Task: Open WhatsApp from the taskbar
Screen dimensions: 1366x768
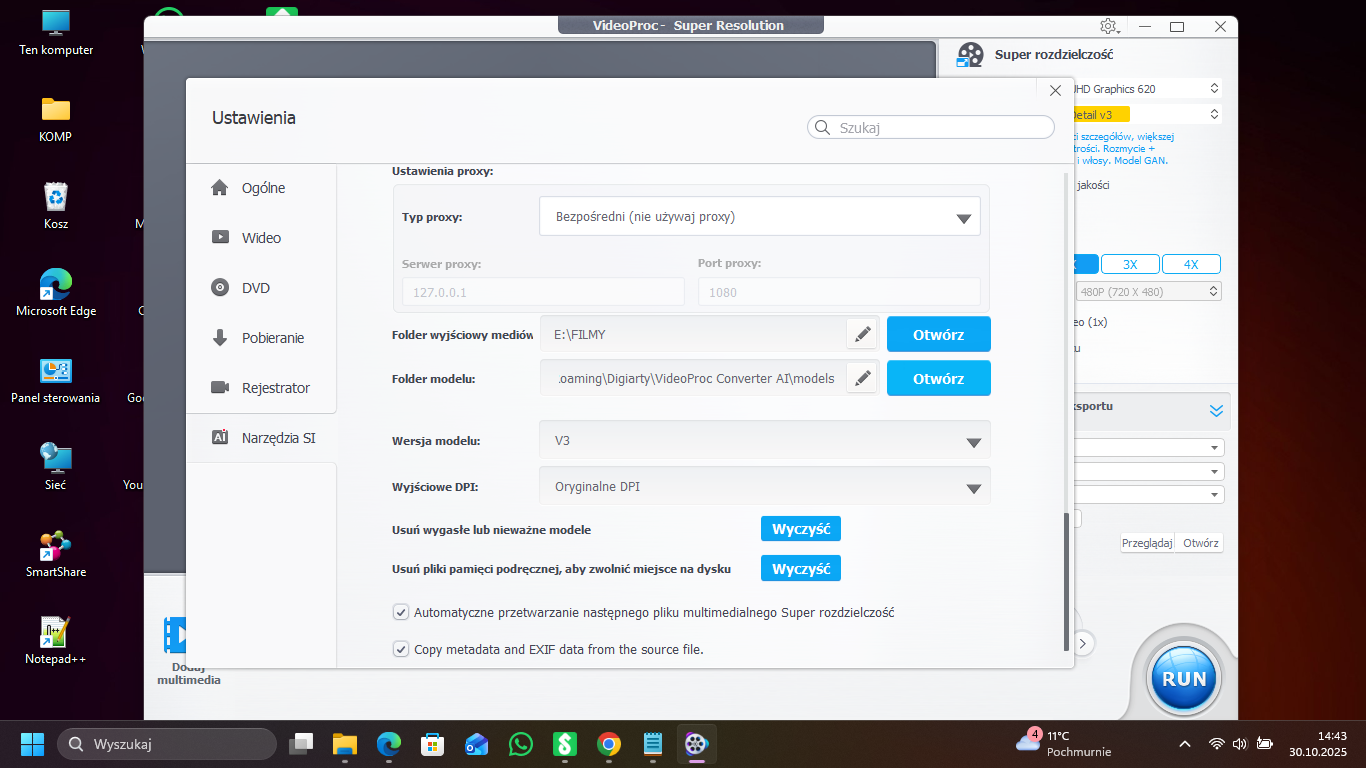Action: 521,744
